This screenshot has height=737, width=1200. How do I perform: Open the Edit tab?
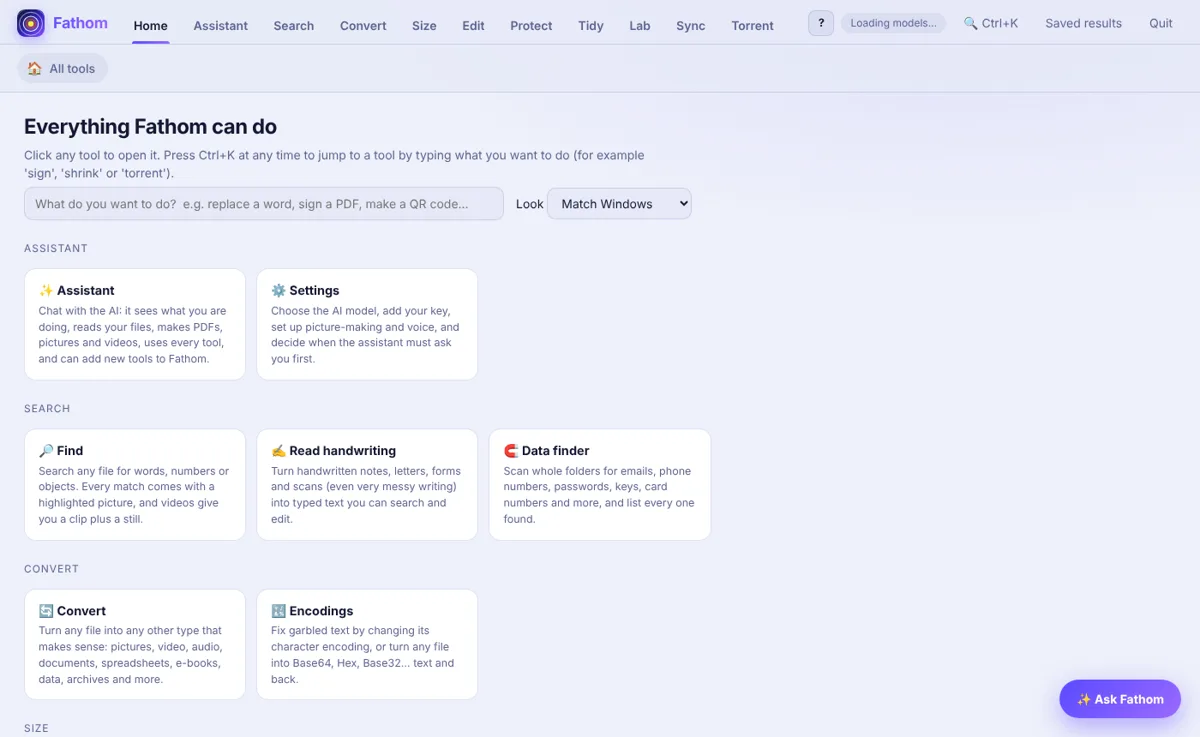coord(473,26)
